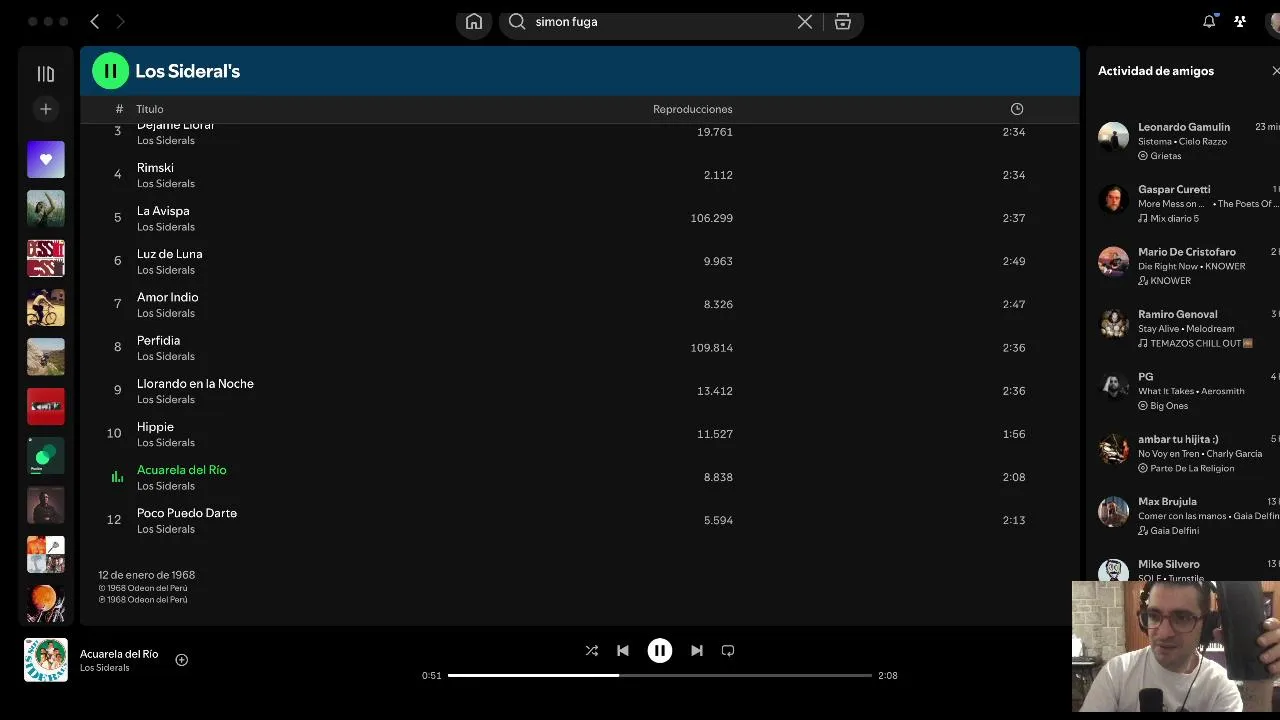Screen dimensions: 1280x720
Task: Open Leonardo Gamulin's friend profile
Action: click(x=1184, y=127)
